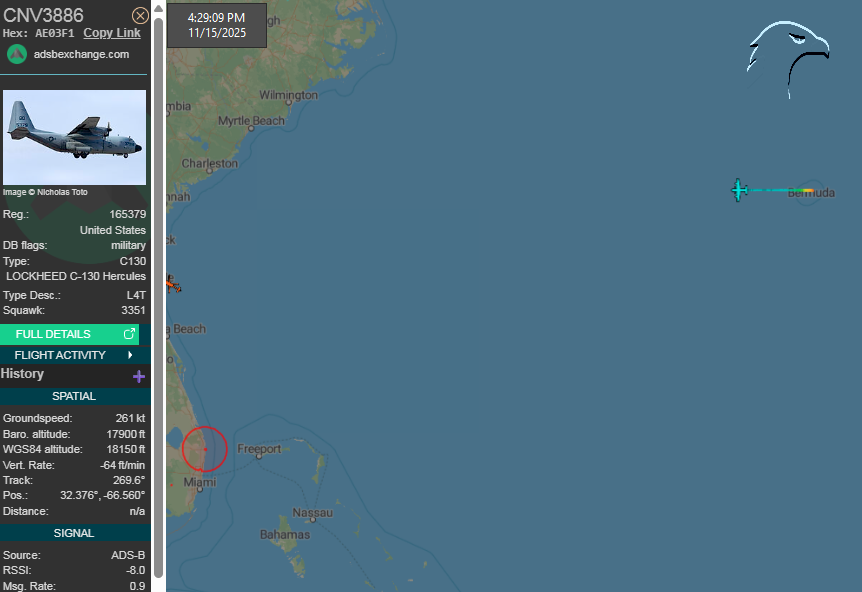Click the Nassau label on the map
862x592 pixels.
point(312,512)
